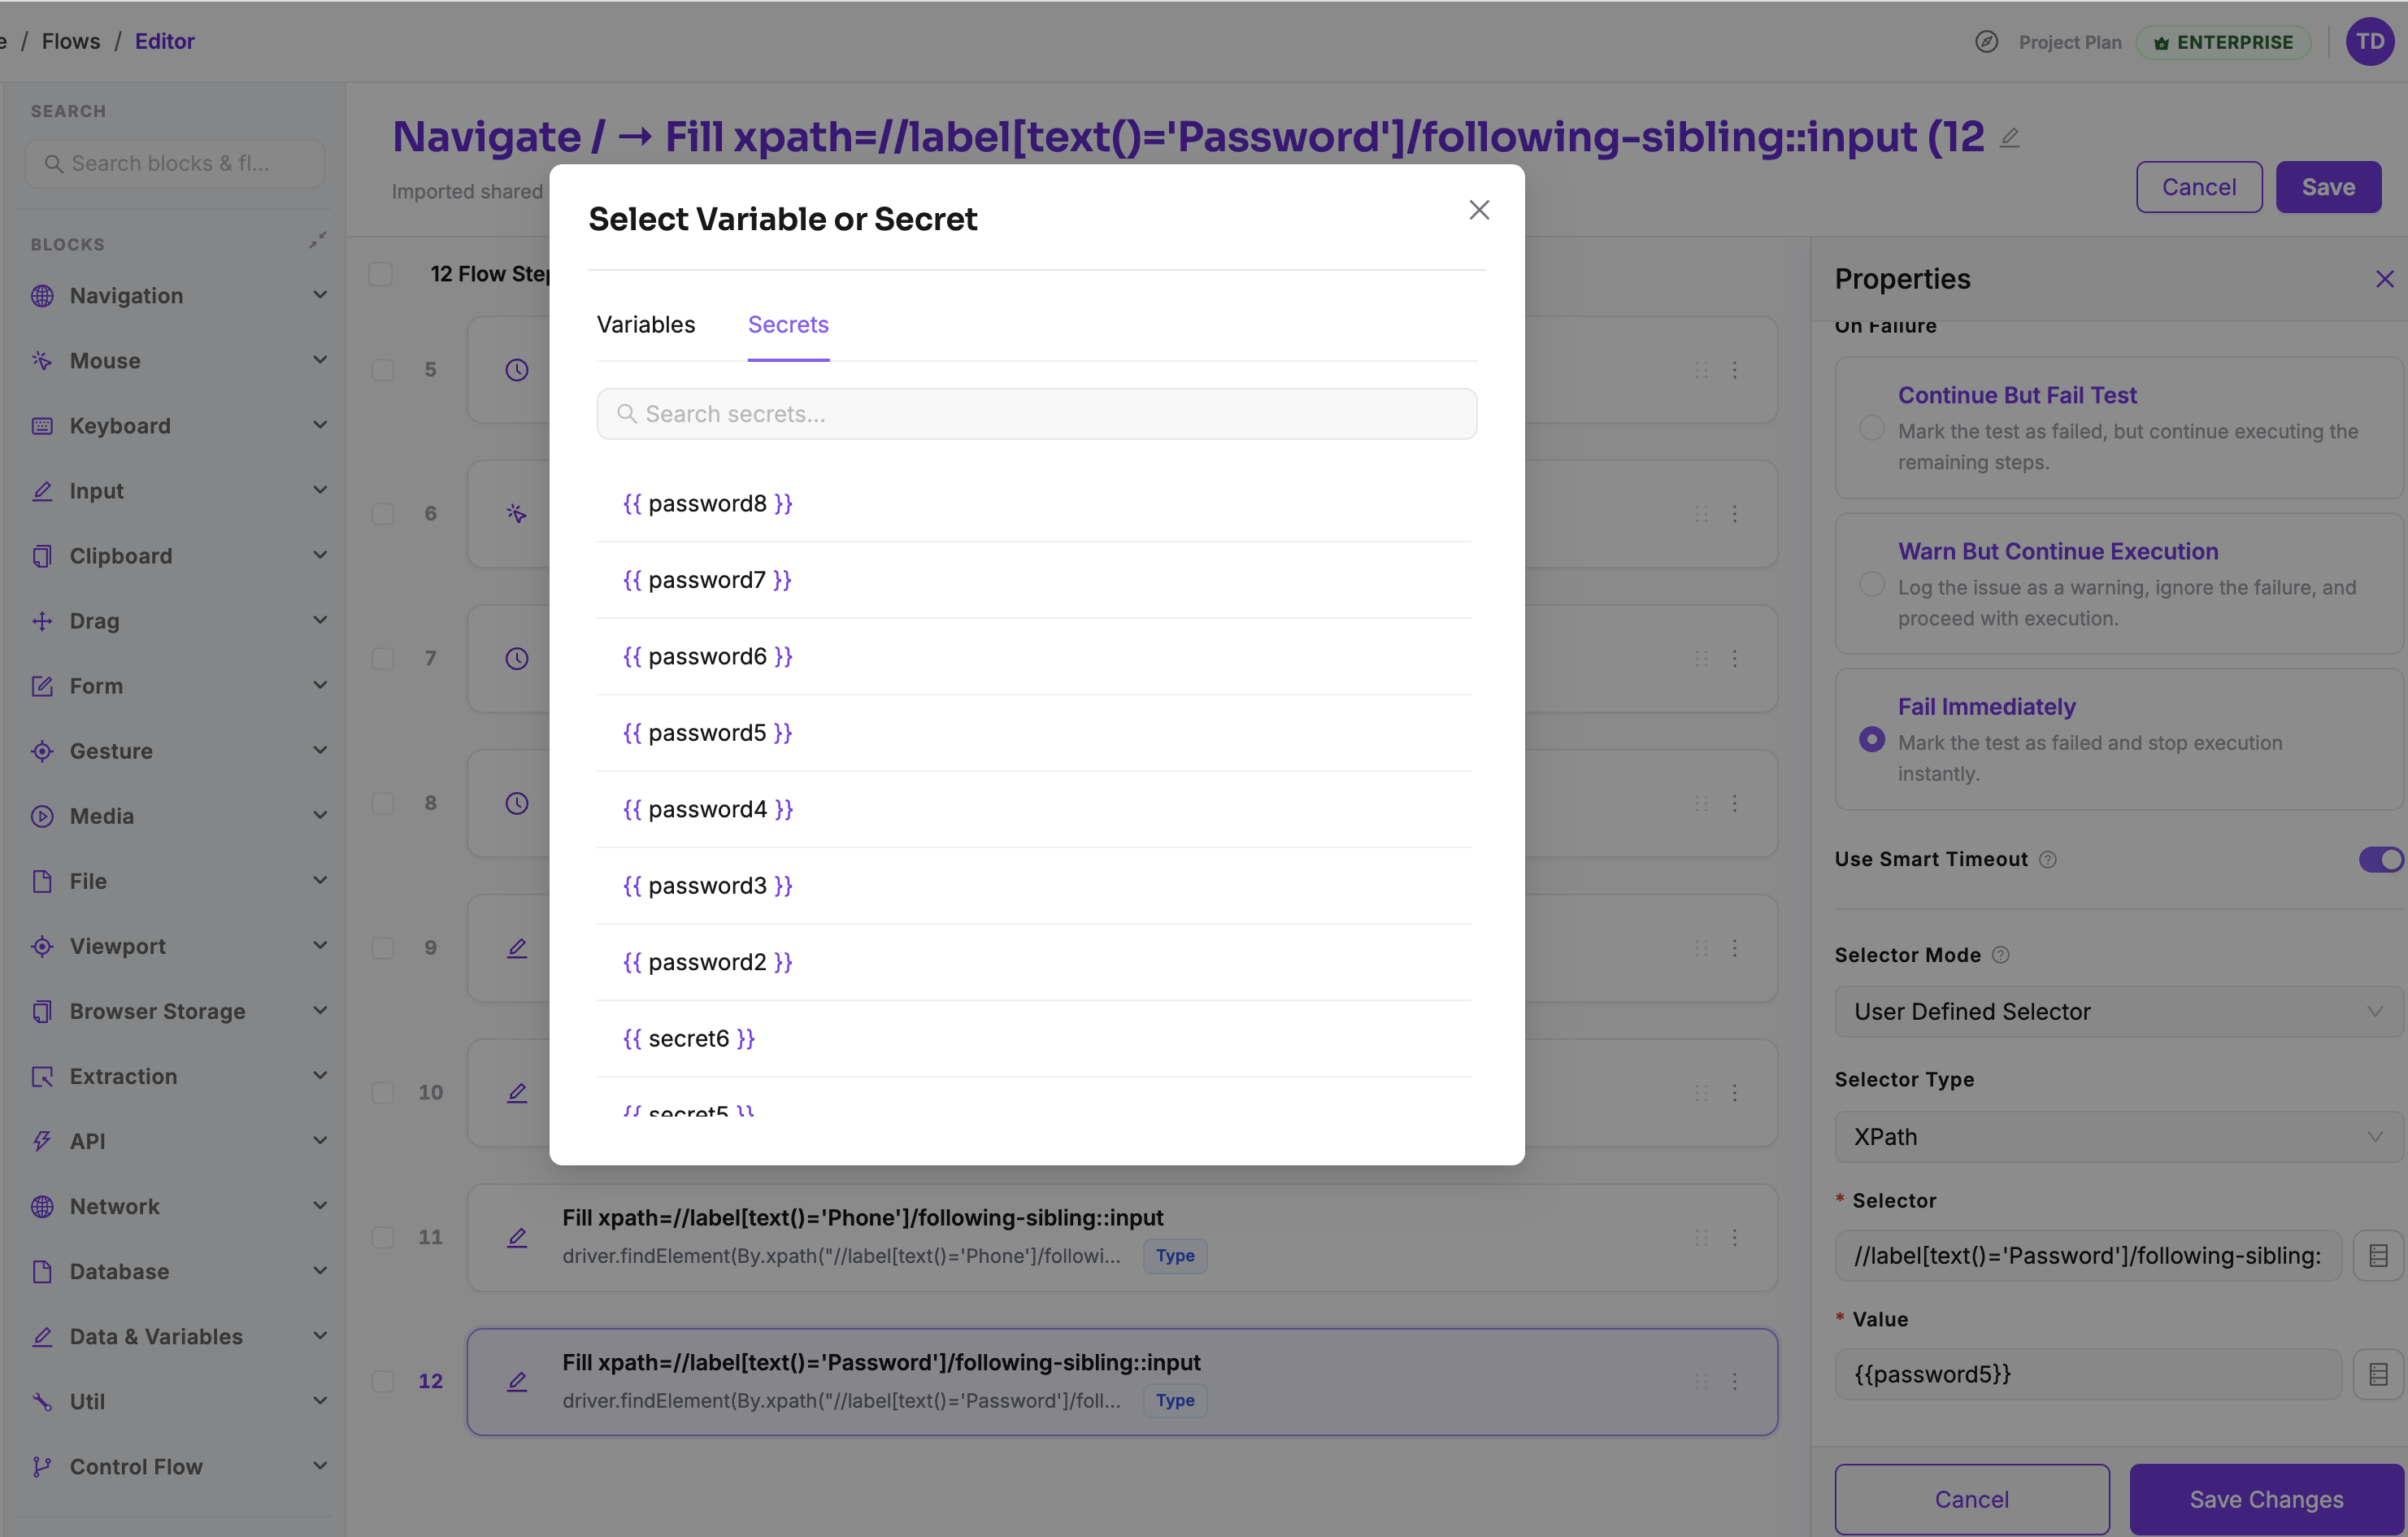2408x1537 pixels.
Task: Click the Form block icon
Action: point(42,686)
